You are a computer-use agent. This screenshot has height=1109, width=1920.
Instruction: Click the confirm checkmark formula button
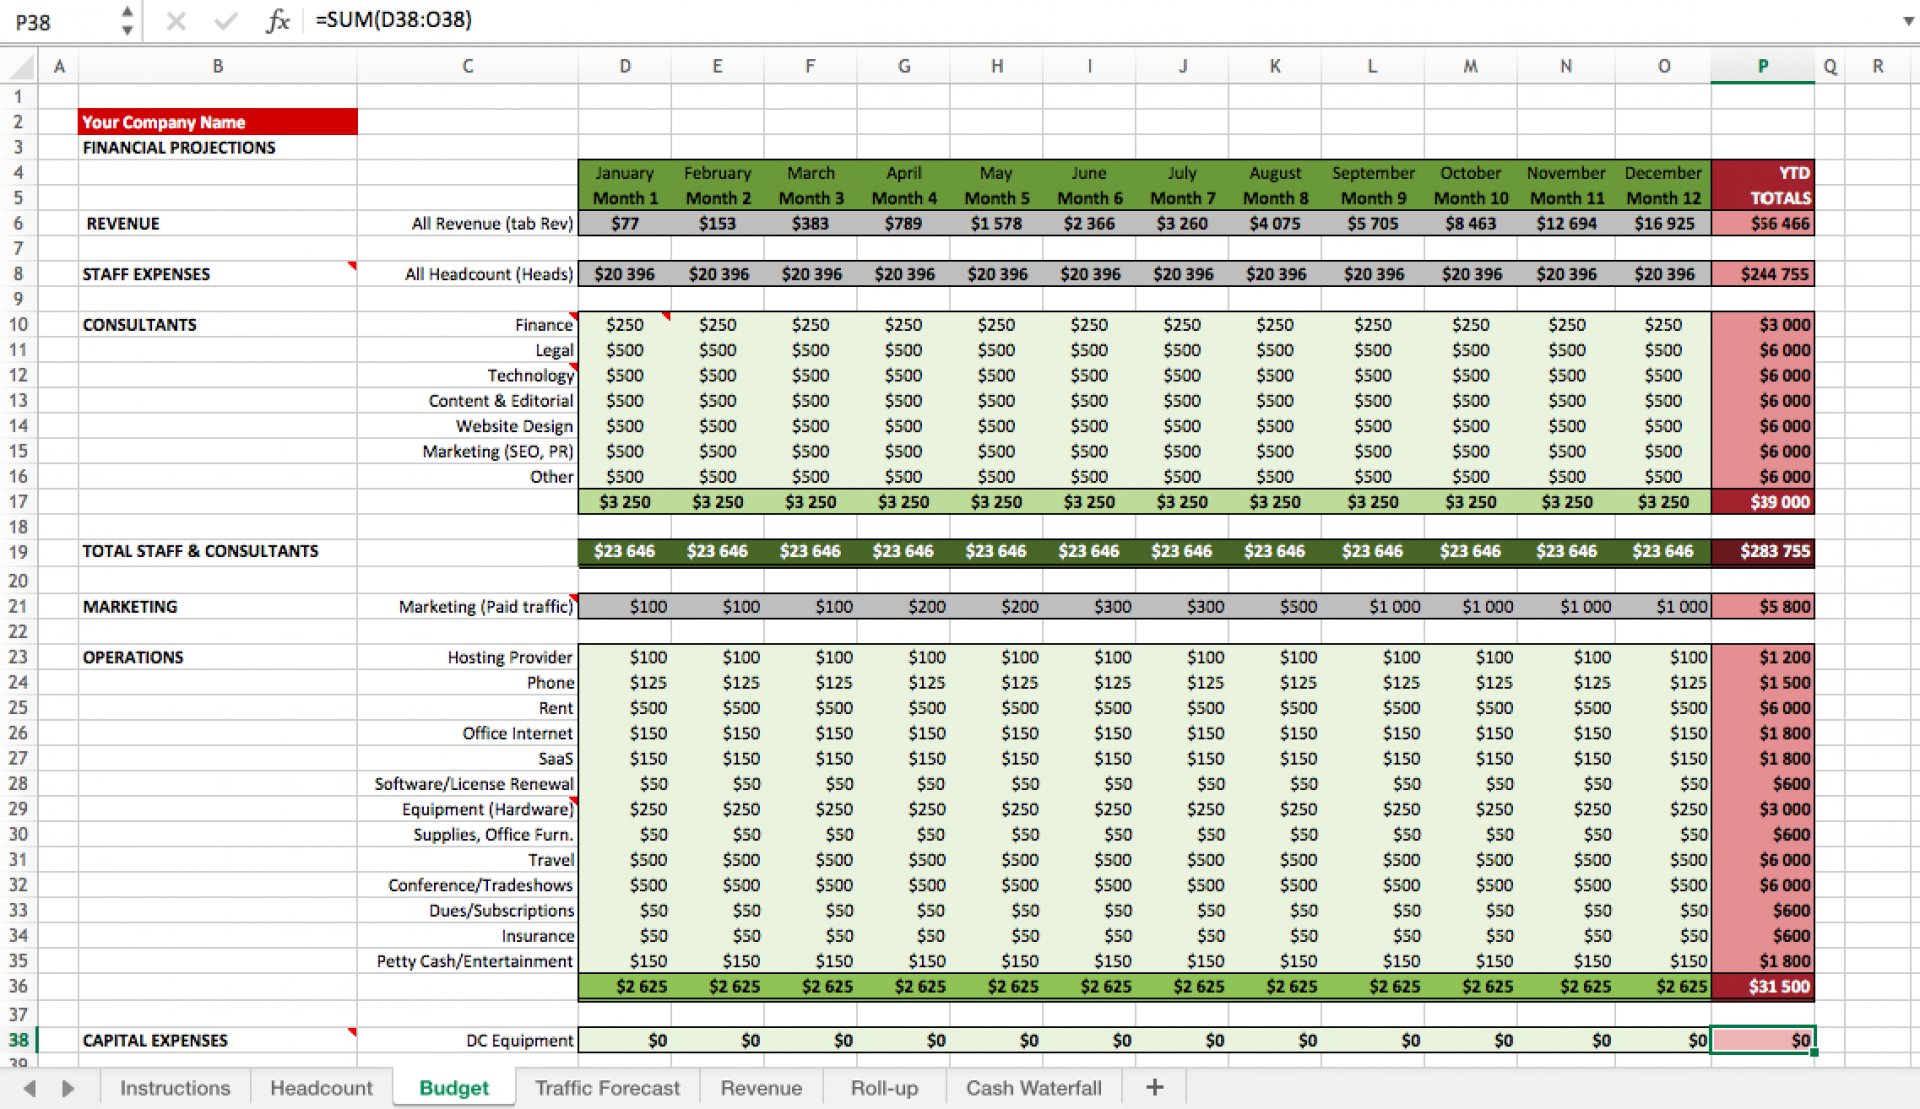click(226, 21)
